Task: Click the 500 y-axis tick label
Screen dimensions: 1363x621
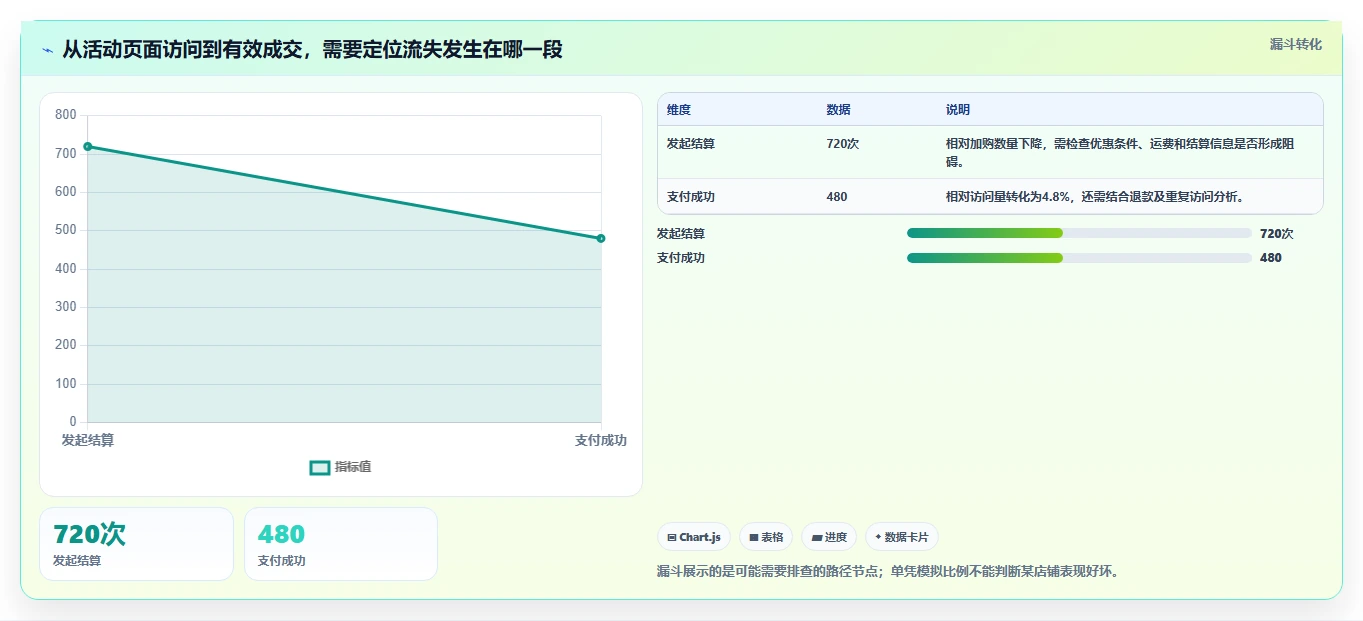Action: 66,230
